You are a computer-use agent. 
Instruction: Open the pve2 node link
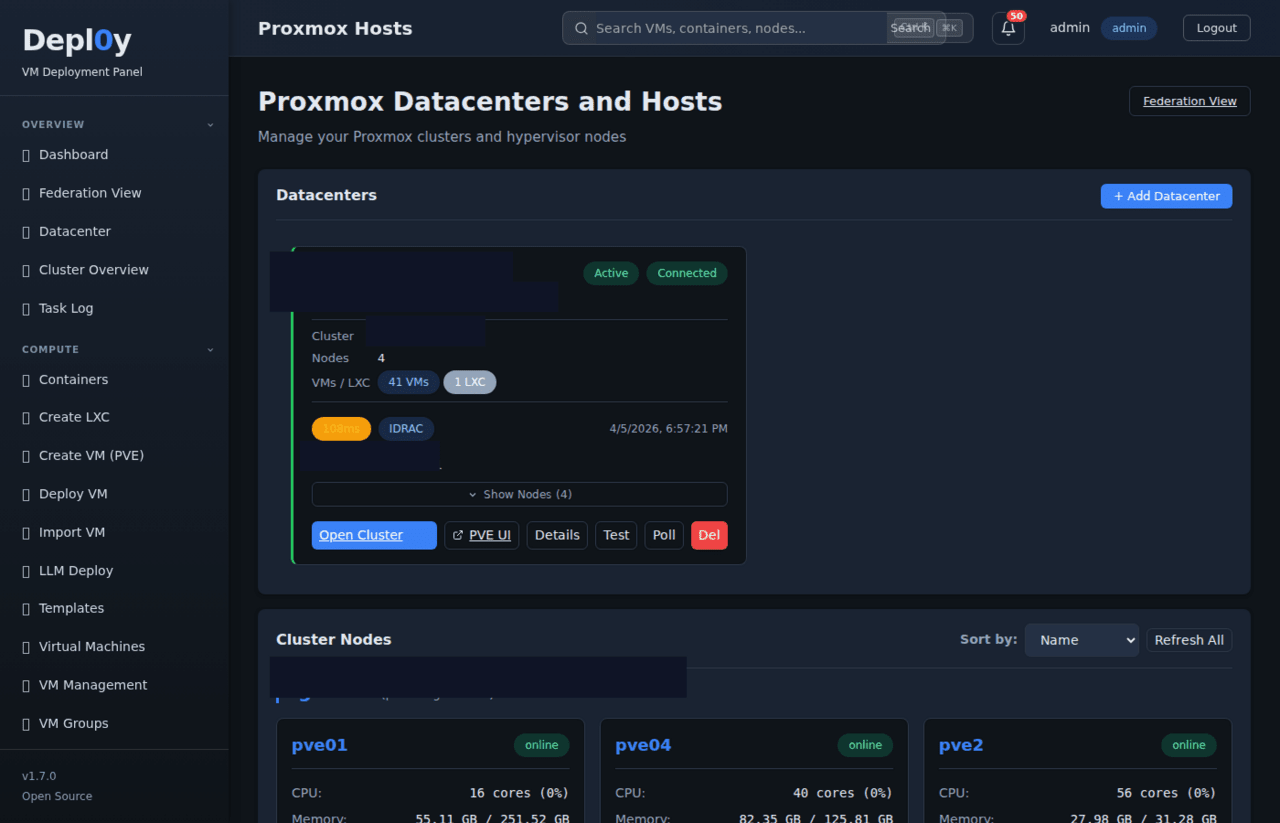[961, 745]
